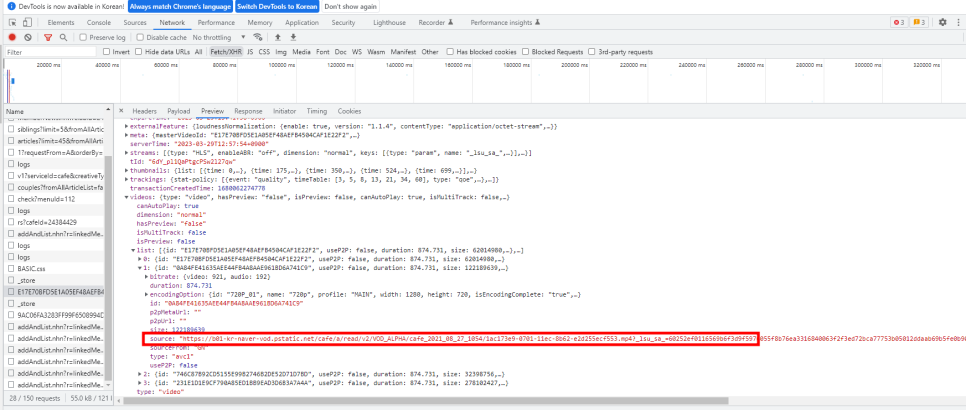Expand the thumbnails object node
The height and width of the screenshot is (410, 966).
click(x=126, y=170)
